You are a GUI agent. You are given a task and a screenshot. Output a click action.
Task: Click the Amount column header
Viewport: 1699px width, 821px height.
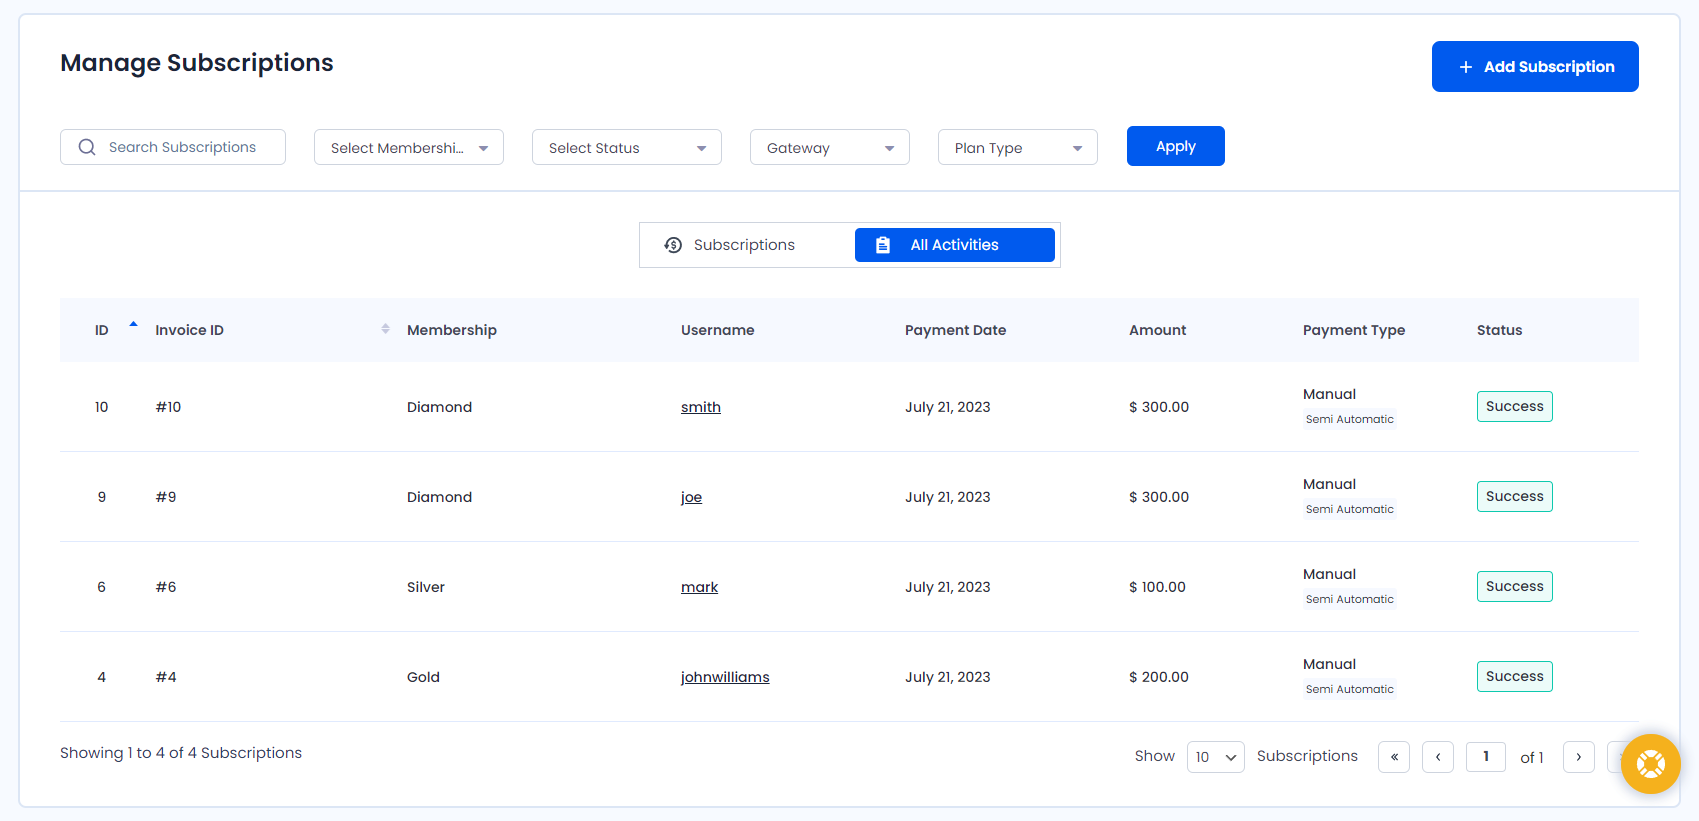point(1158,330)
